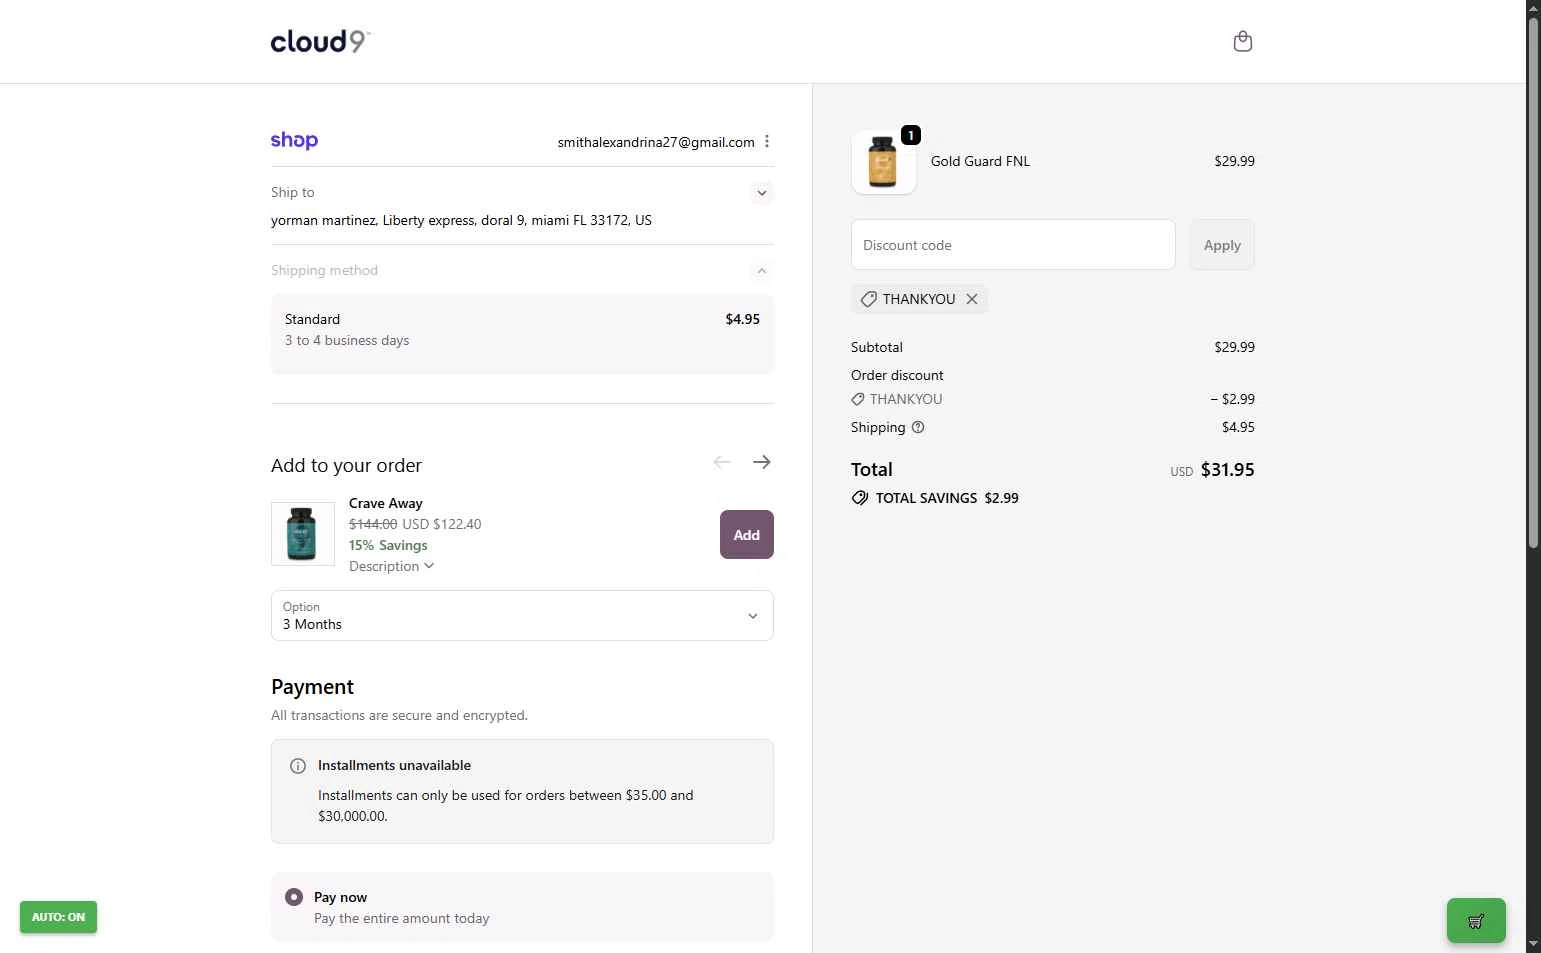Image resolution: width=1541 pixels, height=953 pixels.
Task: Open the account options three-dot menu
Action: click(767, 142)
